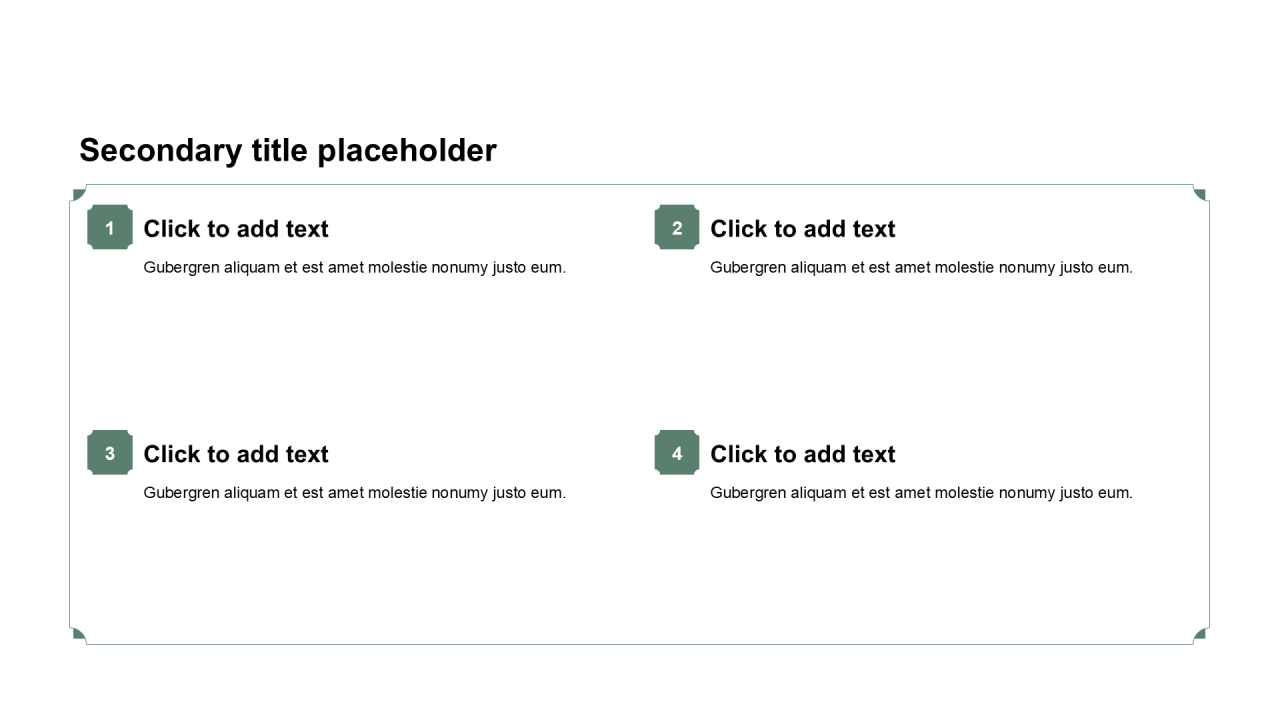Select the bottom-right corner ornament of frame
This screenshot has width=1280, height=720.
click(1200, 635)
